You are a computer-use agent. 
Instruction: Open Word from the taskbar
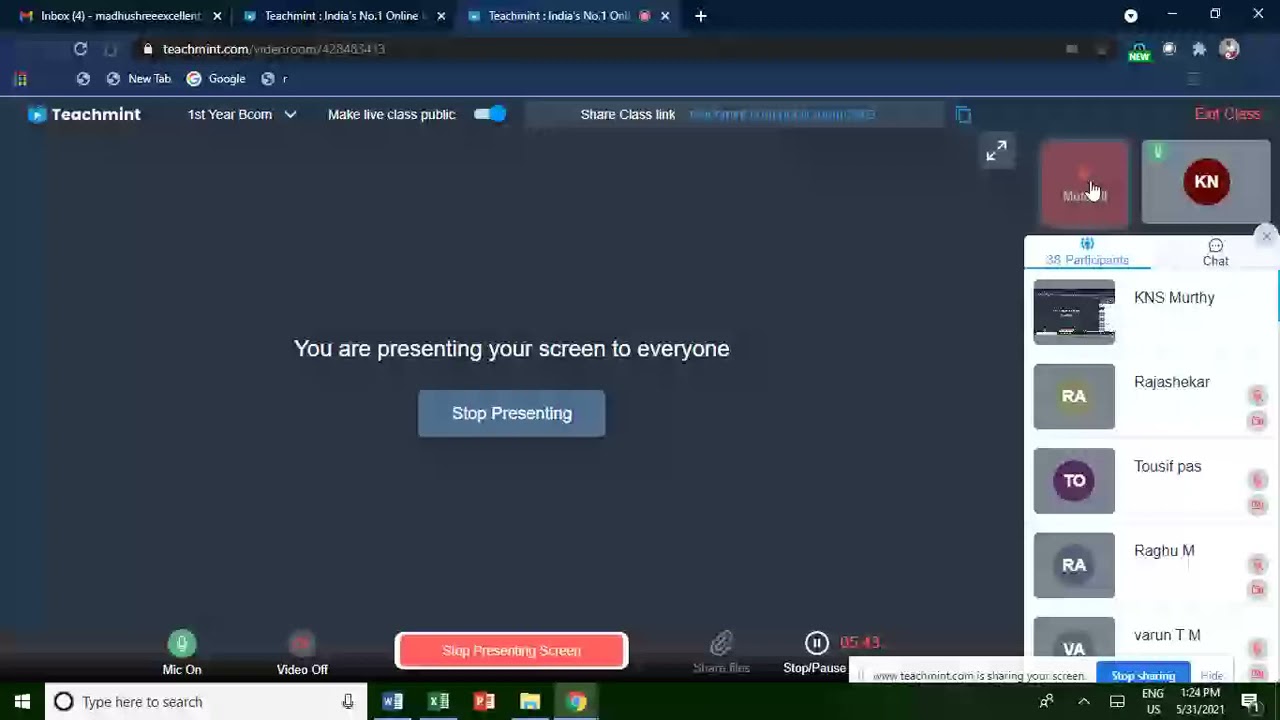pos(392,702)
